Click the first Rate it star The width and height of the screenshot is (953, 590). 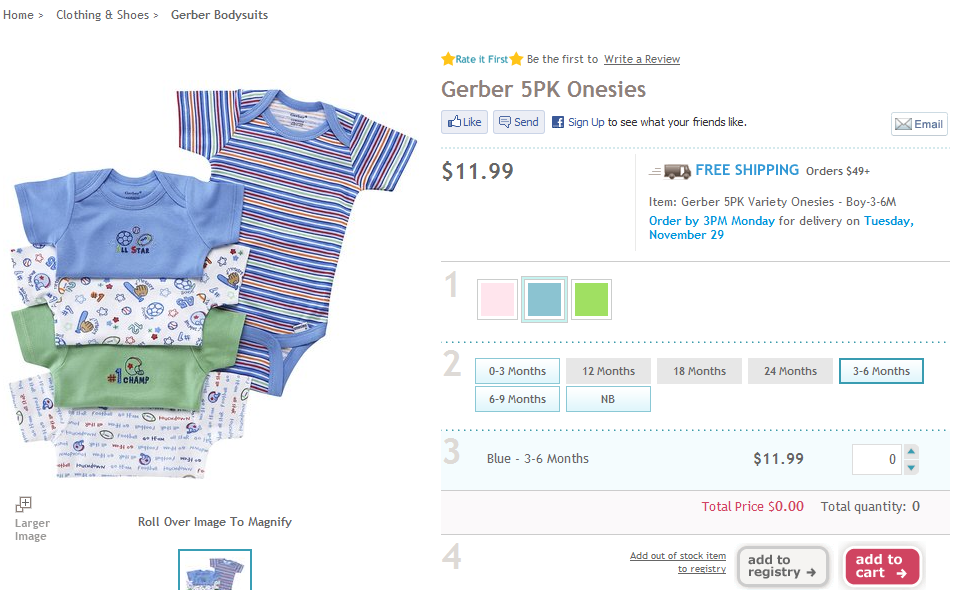(x=448, y=59)
